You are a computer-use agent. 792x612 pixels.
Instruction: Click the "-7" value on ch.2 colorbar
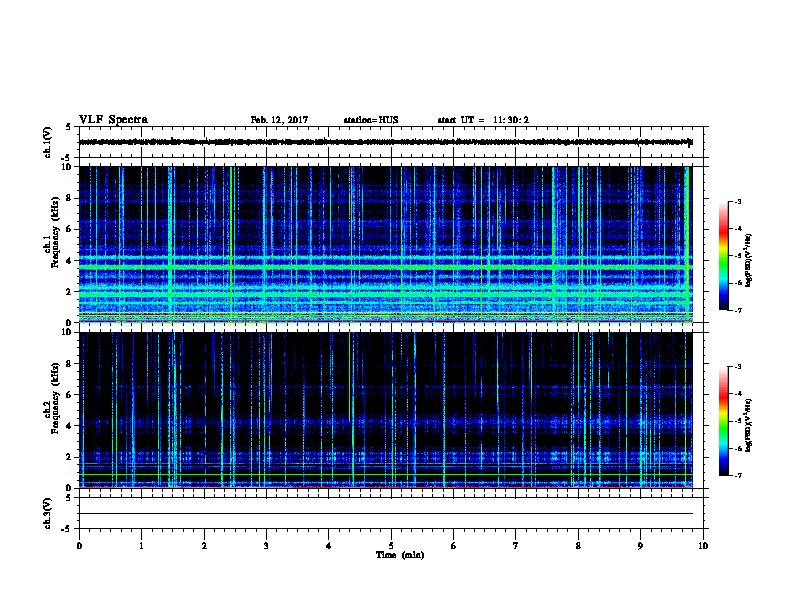click(738, 476)
